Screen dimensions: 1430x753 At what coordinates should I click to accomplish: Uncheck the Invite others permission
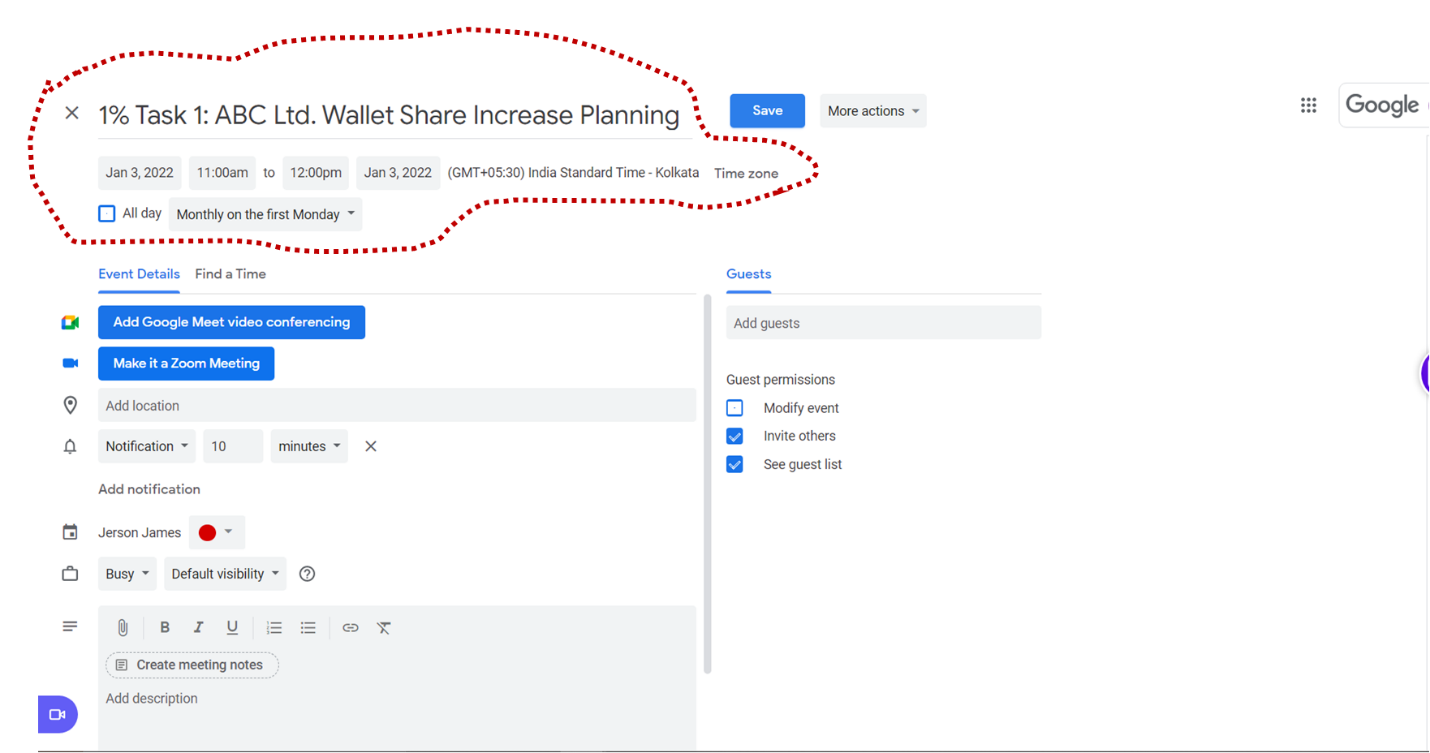click(735, 436)
